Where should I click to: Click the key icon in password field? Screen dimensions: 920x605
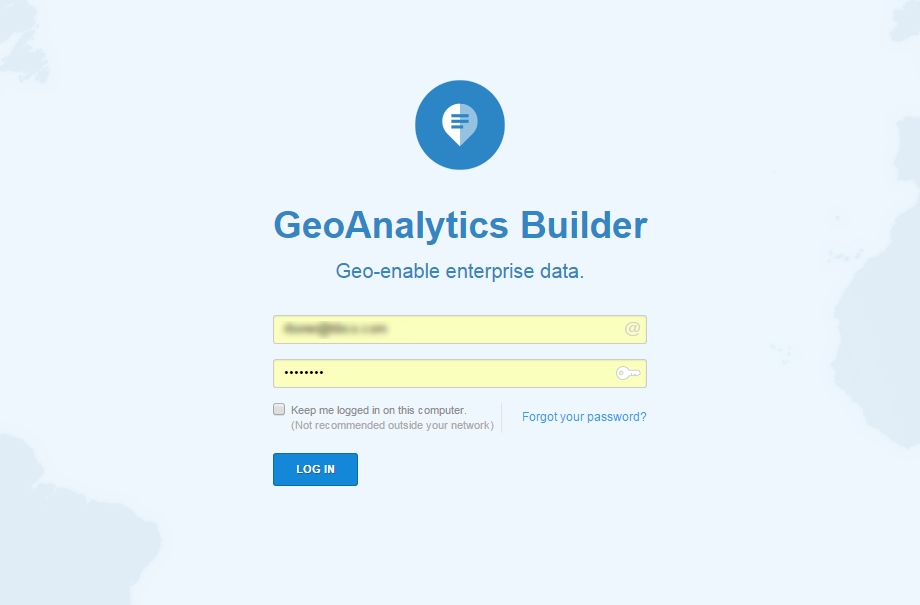[628, 373]
